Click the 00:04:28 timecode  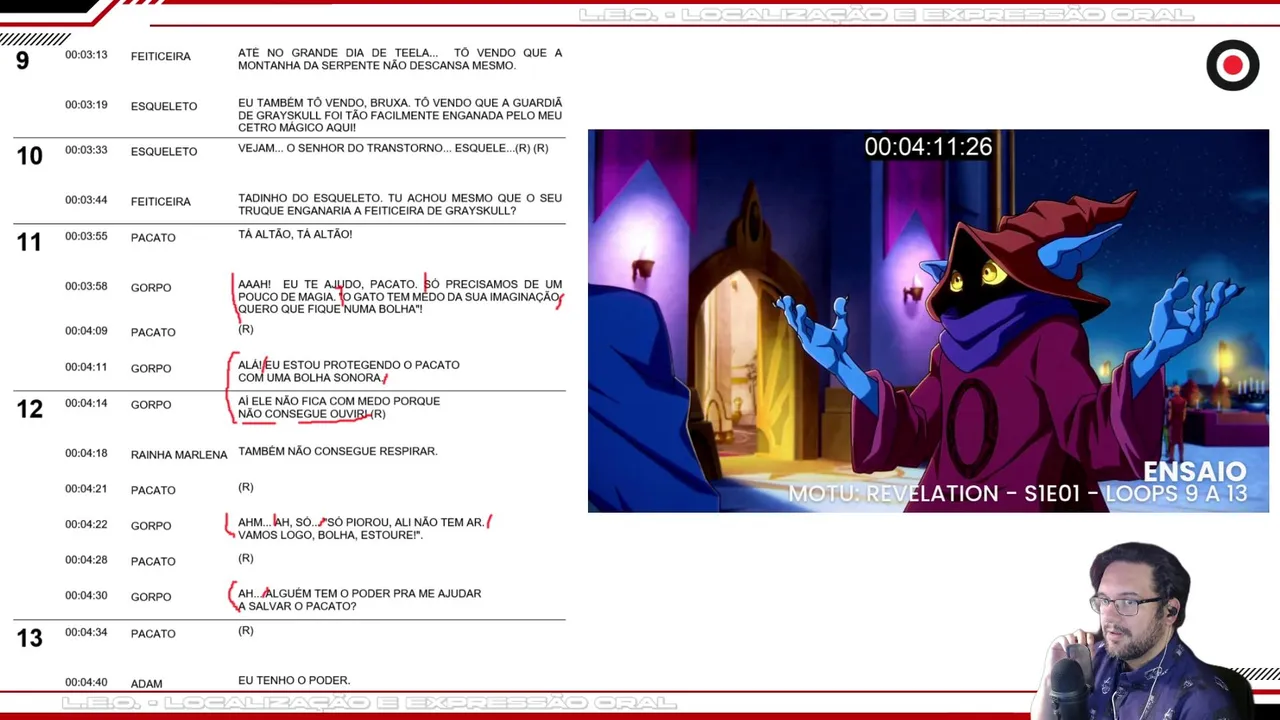[86, 560]
